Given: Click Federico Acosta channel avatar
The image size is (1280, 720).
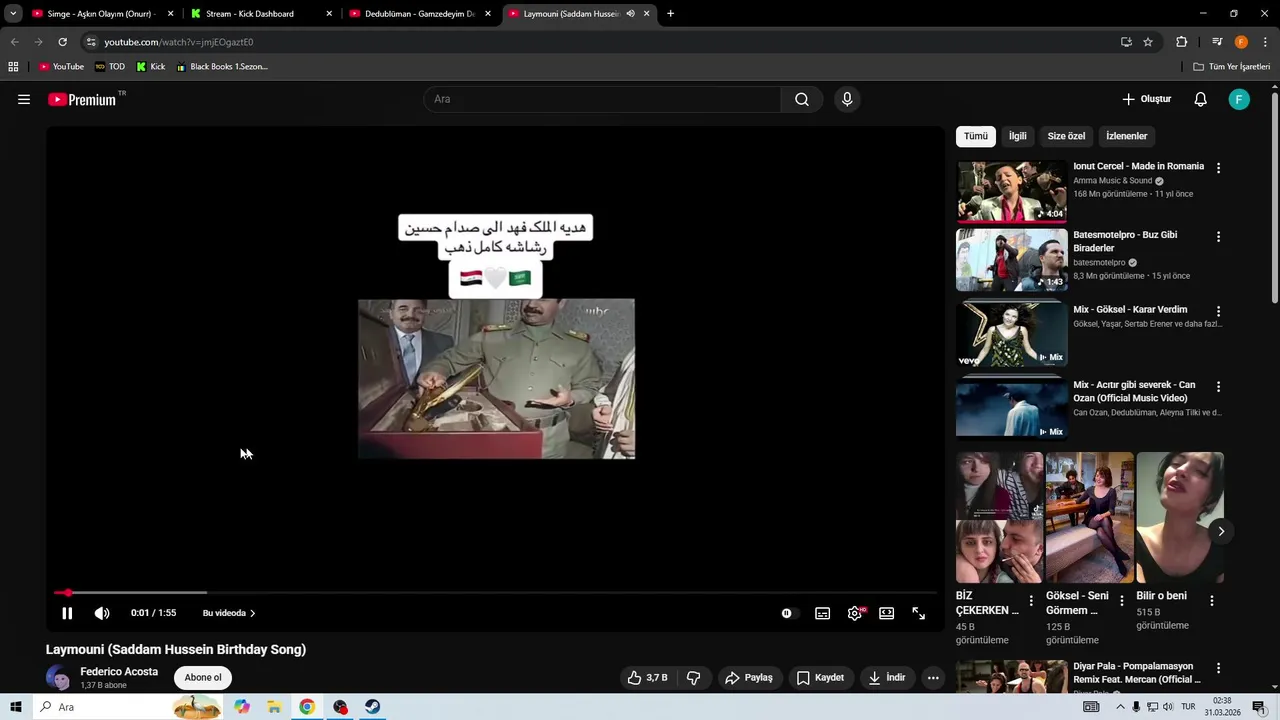Looking at the screenshot, I should click(x=59, y=678).
